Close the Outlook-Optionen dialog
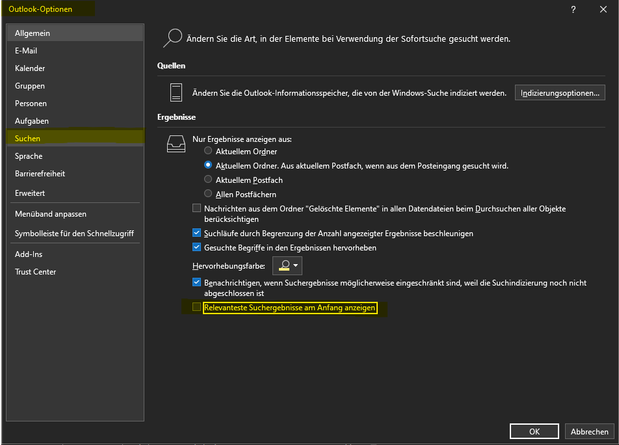This screenshot has height=445, width=619. click(603, 9)
